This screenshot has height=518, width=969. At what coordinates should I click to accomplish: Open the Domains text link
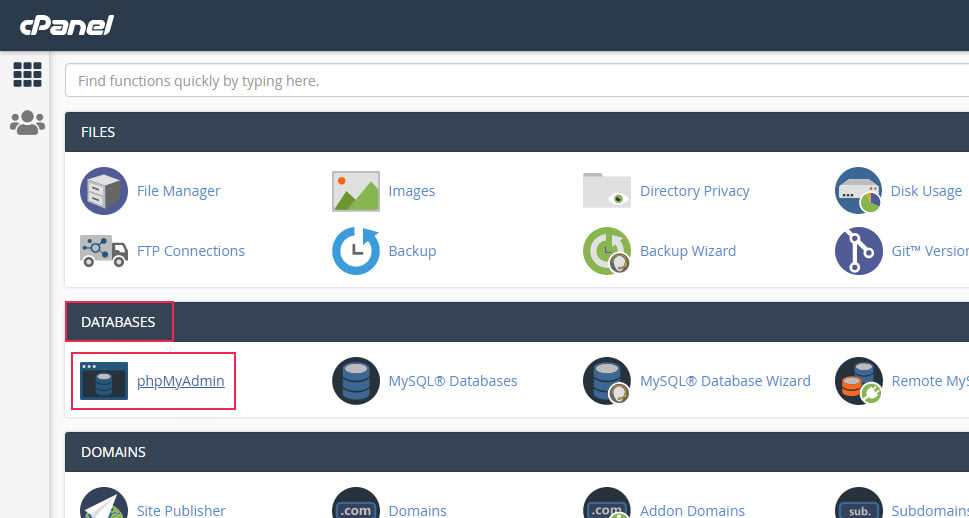pos(417,511)
